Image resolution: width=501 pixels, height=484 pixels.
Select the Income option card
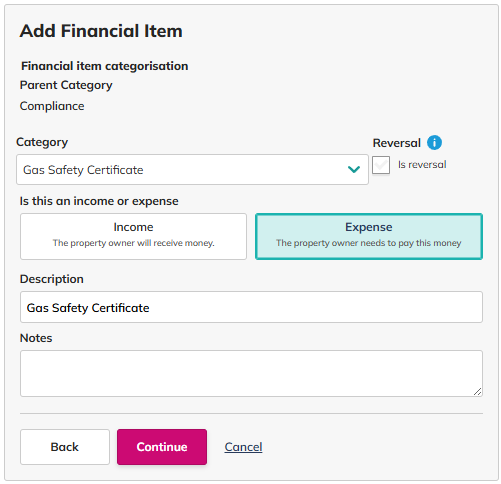(133, 236)
